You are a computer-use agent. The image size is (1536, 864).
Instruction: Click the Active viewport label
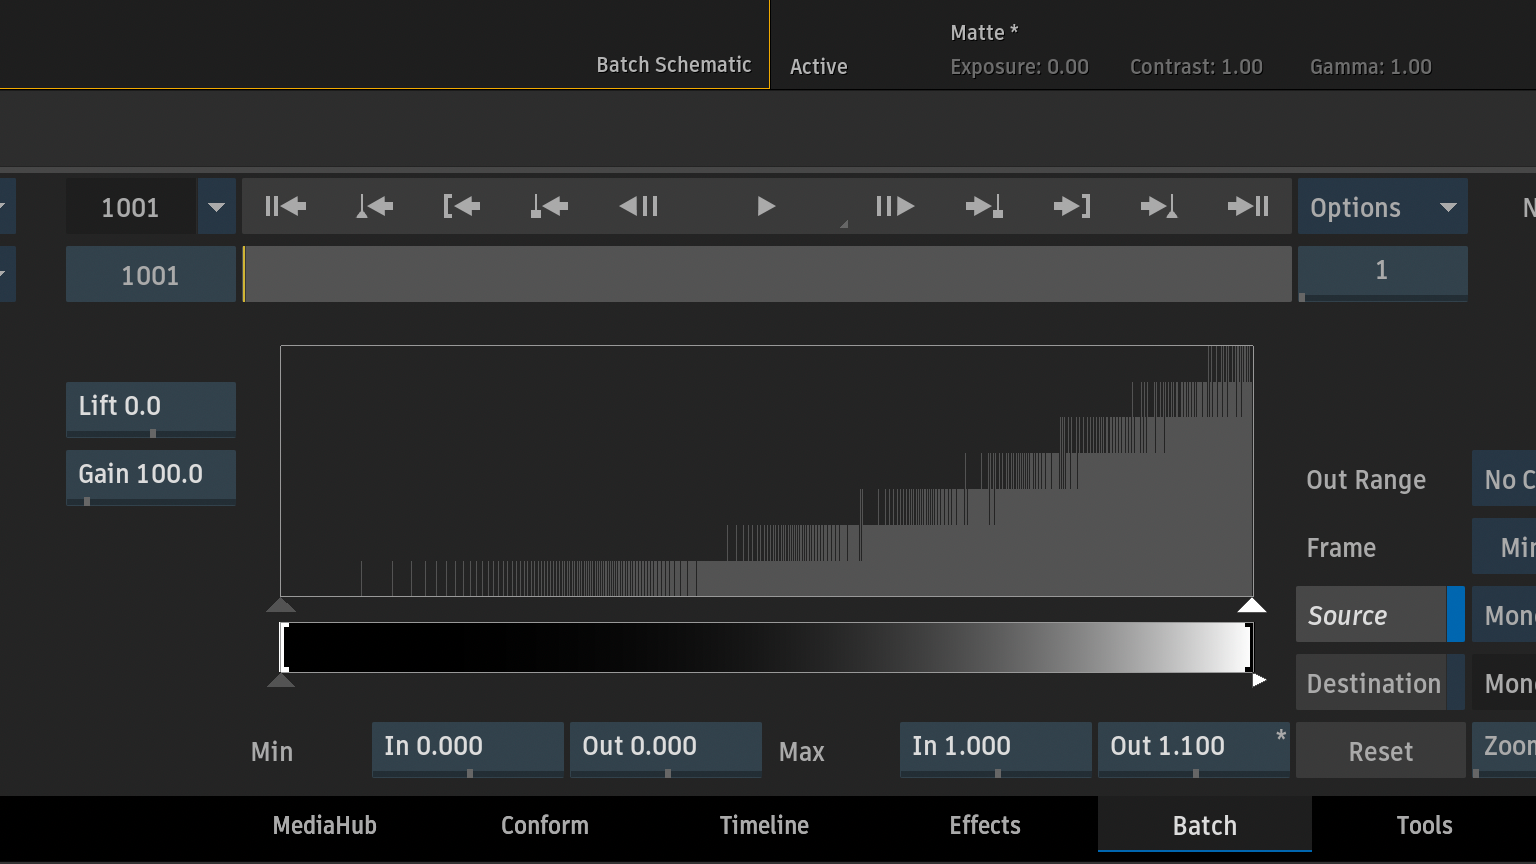819,67
